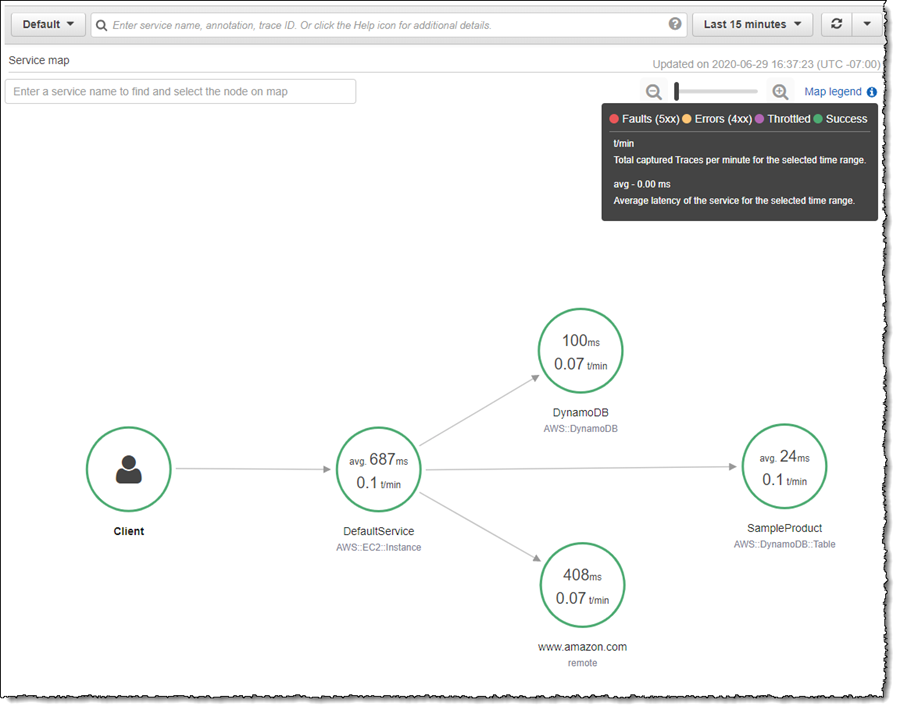
Task: Click the zoom in magnifier icon
Action: point(780,91)
